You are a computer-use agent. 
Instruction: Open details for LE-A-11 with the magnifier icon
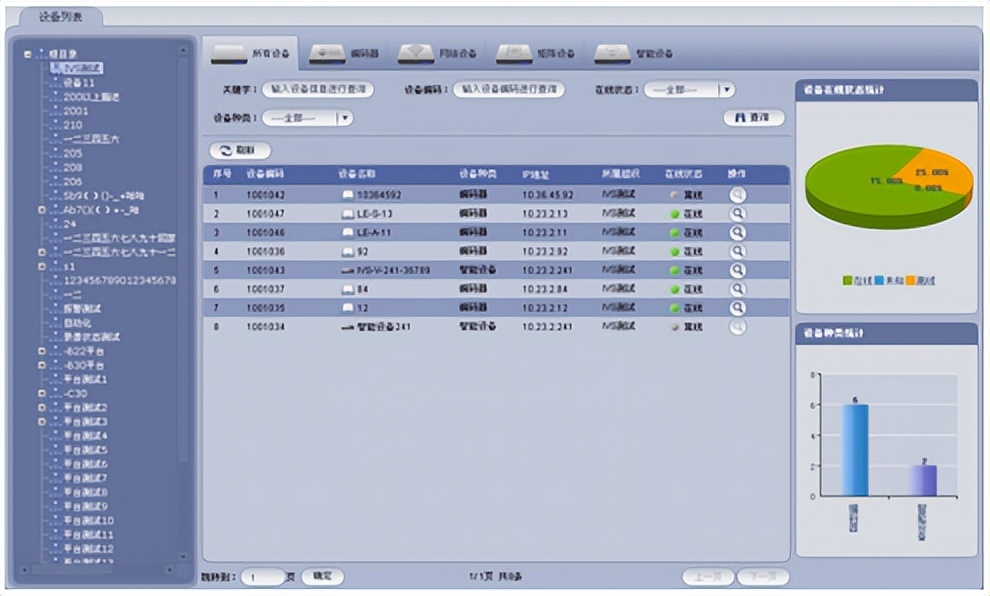pyautogui.click(x=738, y=232)
